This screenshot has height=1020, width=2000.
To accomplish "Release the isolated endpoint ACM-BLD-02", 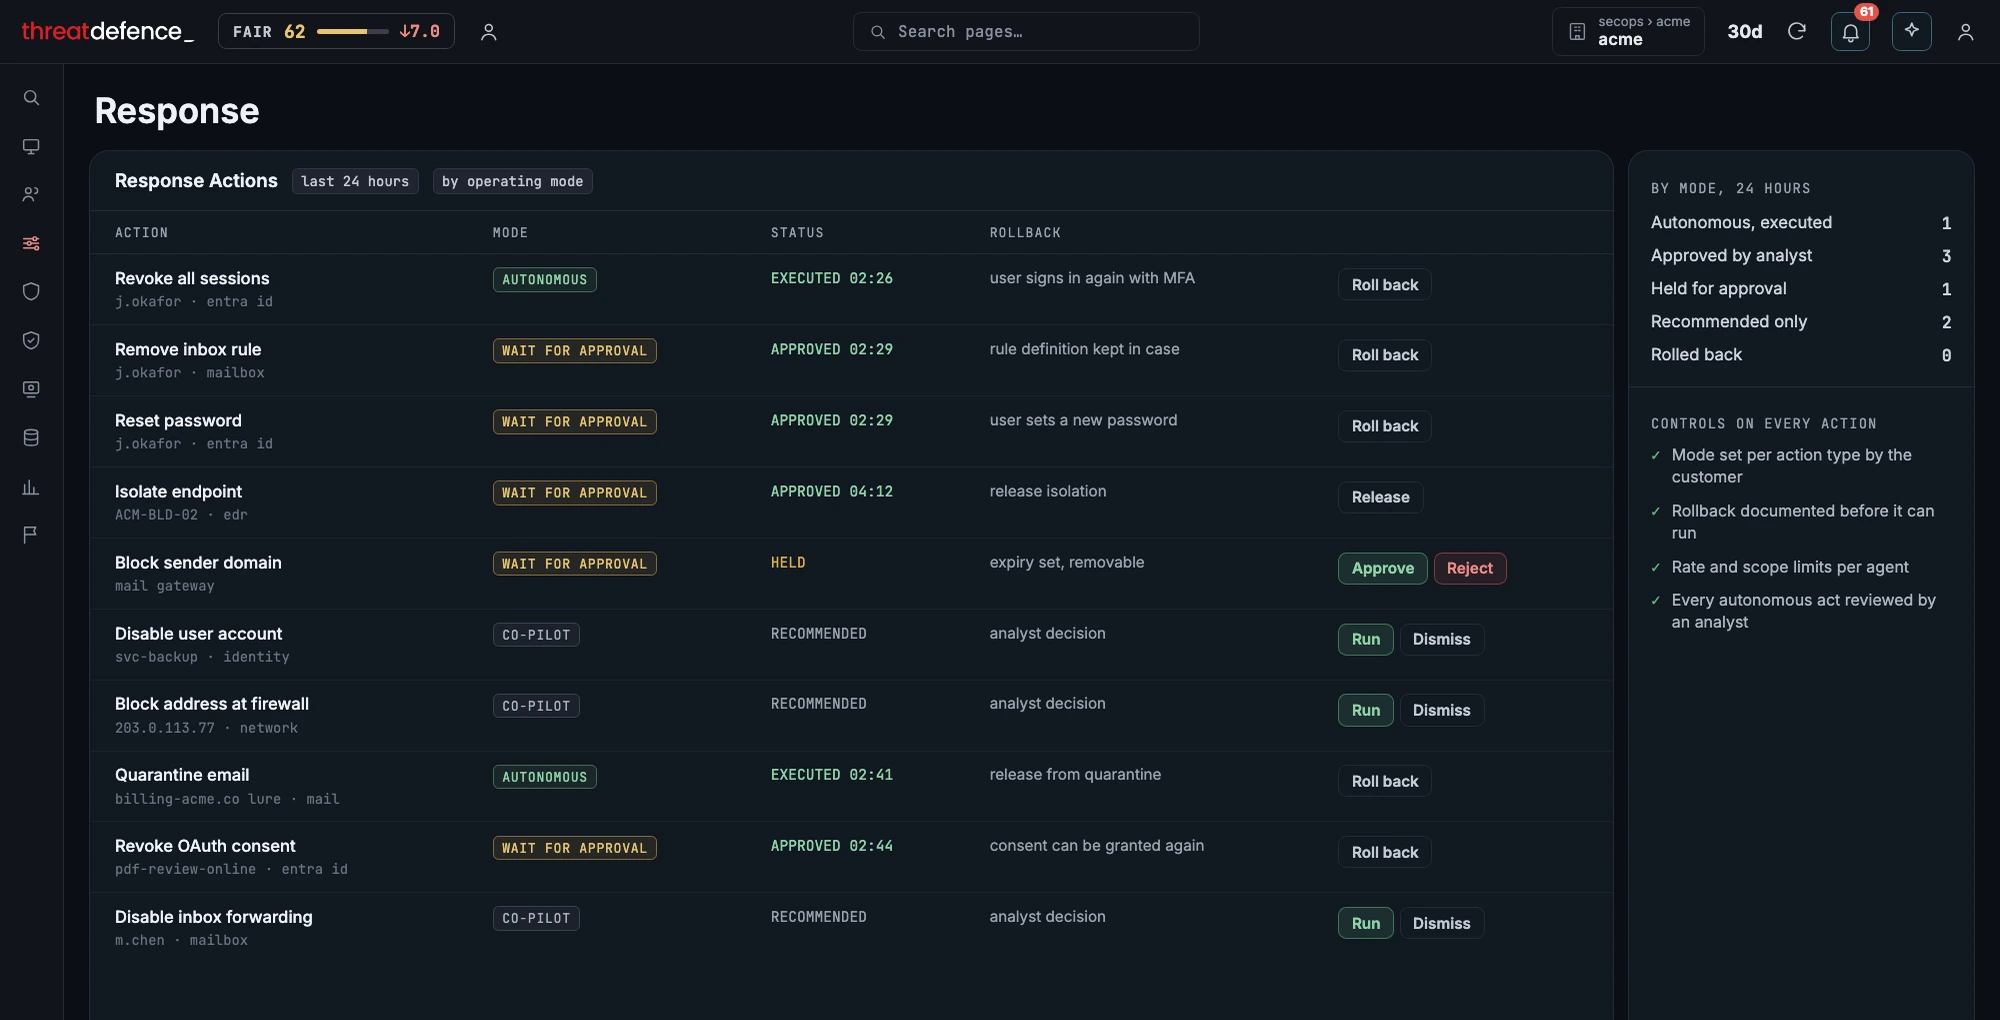I will pyautogui.click(x=1380, y=497).
